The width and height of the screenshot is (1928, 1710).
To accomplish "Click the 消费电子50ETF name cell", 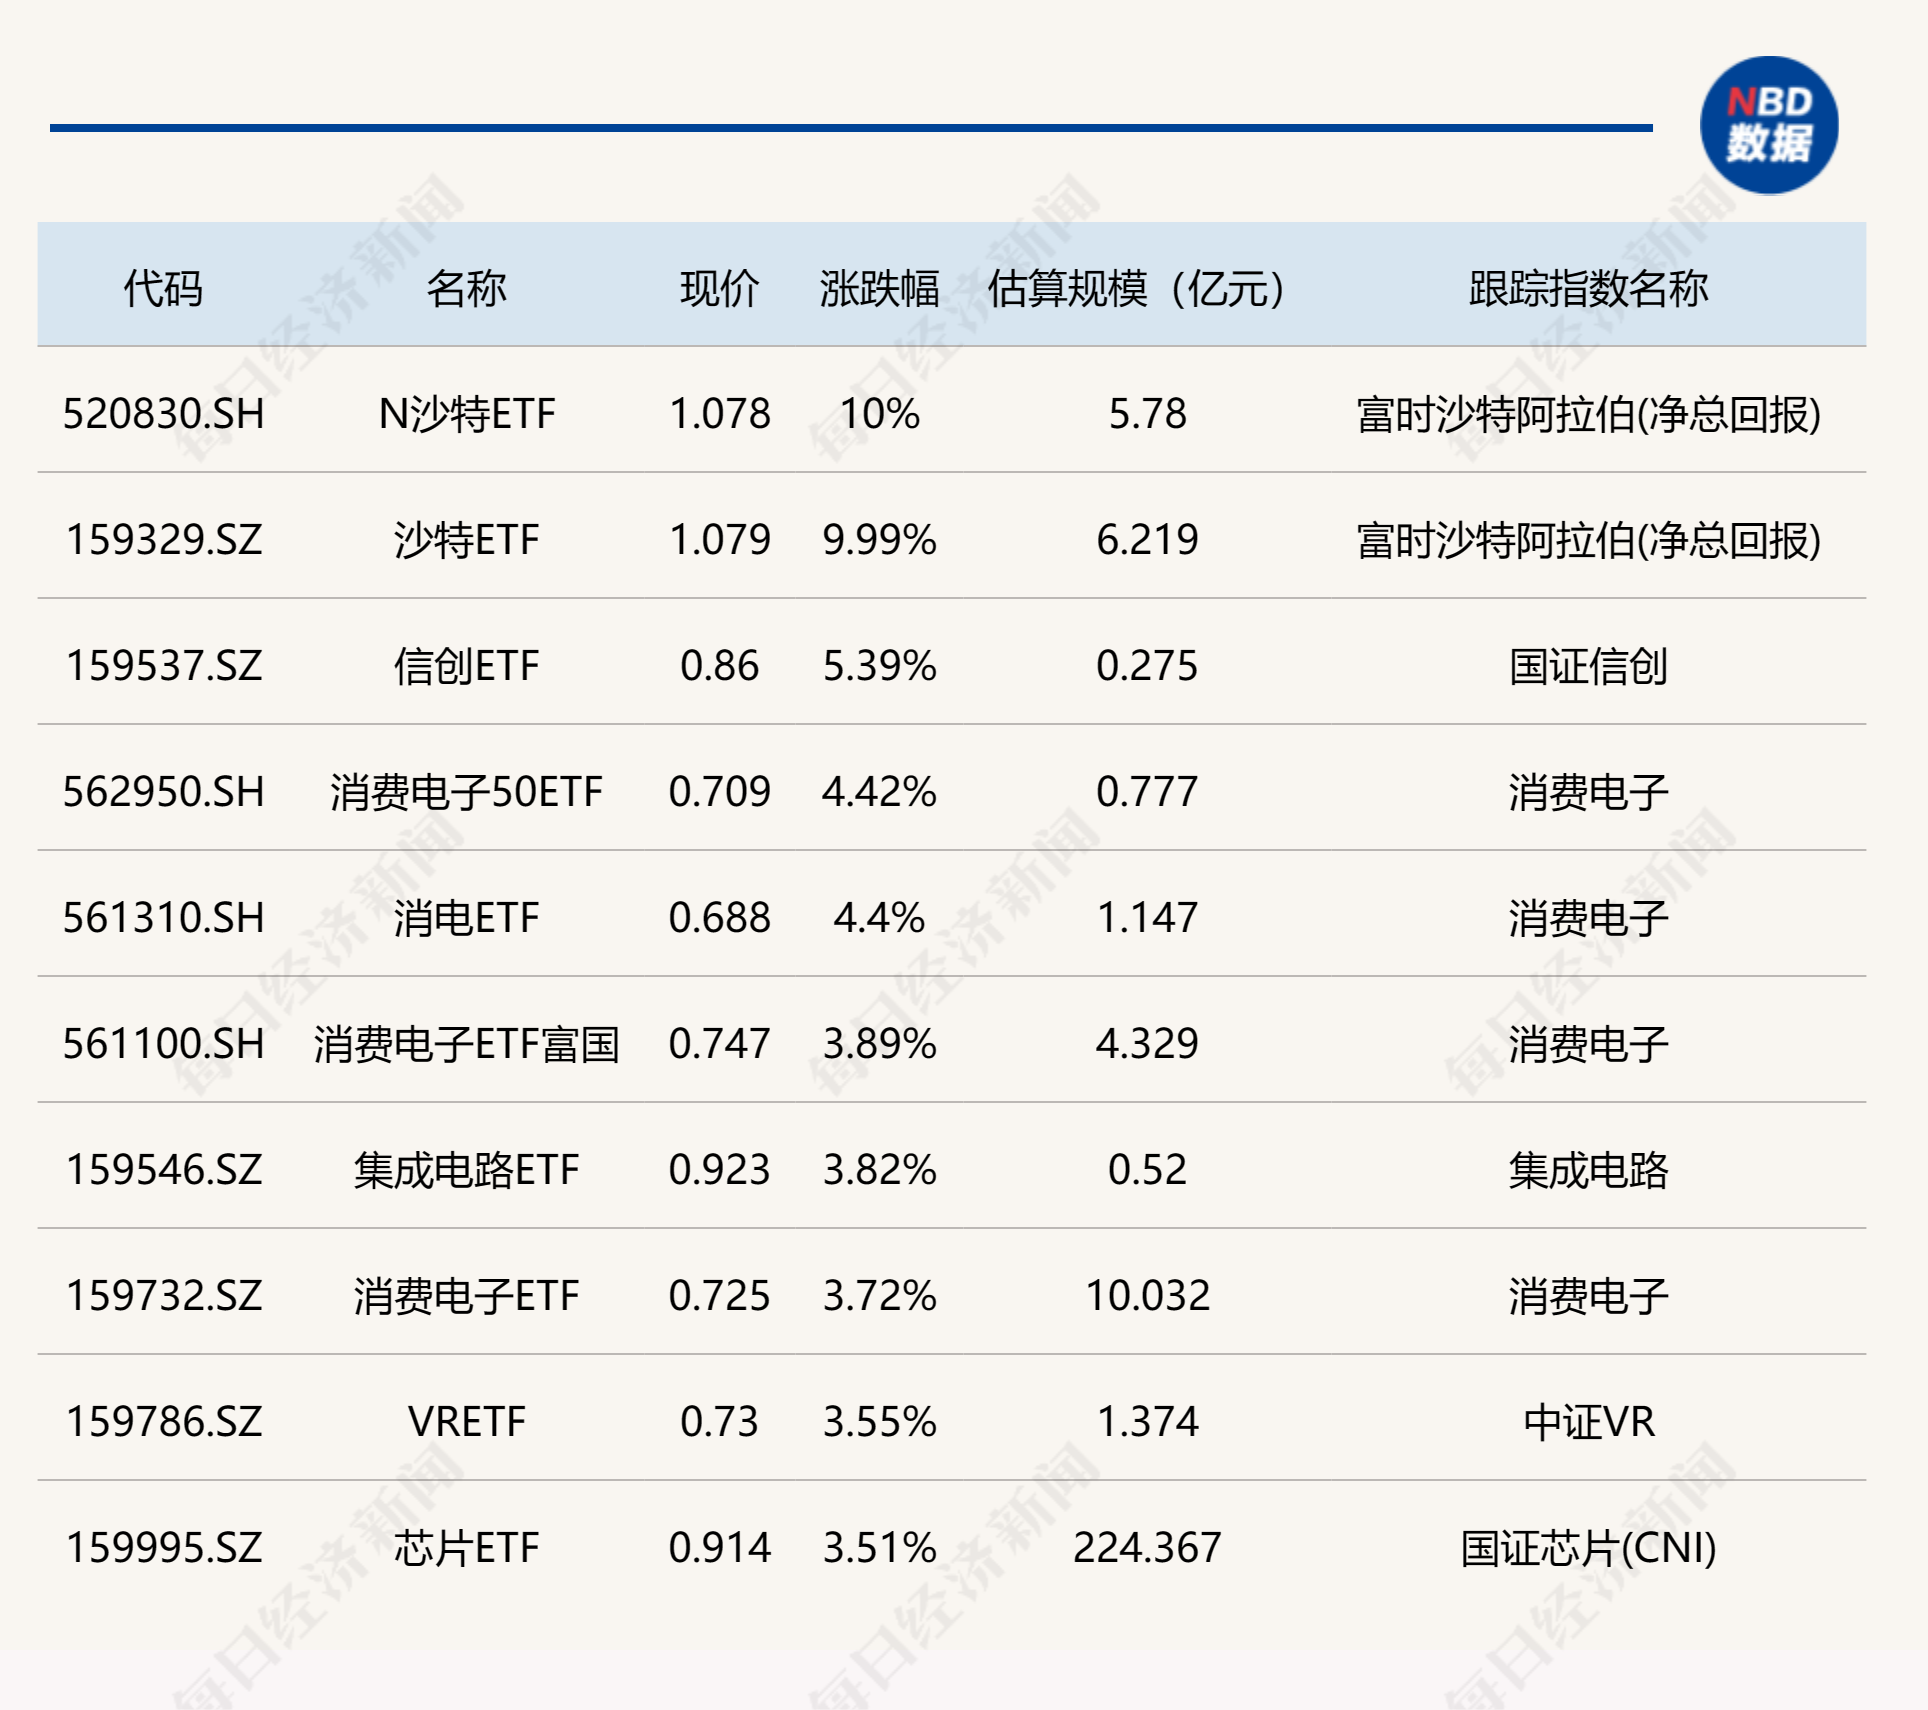I will tap(466, 792).
